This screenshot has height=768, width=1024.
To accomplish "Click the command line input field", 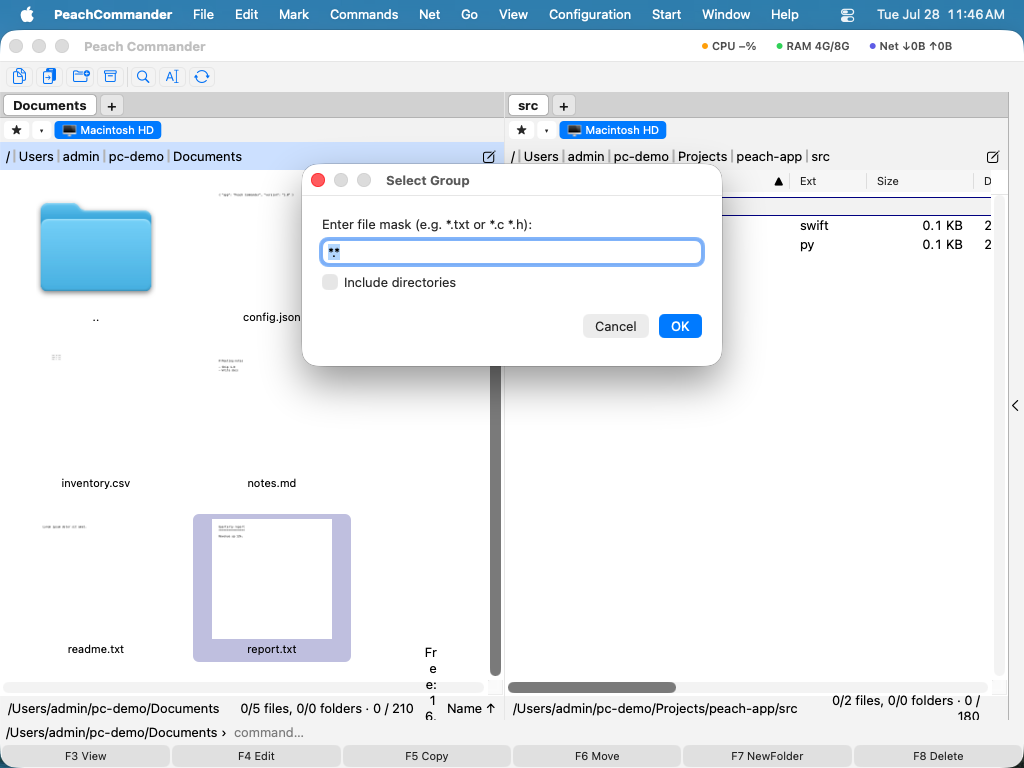I will pyautogui.click(x=626, y=733).
